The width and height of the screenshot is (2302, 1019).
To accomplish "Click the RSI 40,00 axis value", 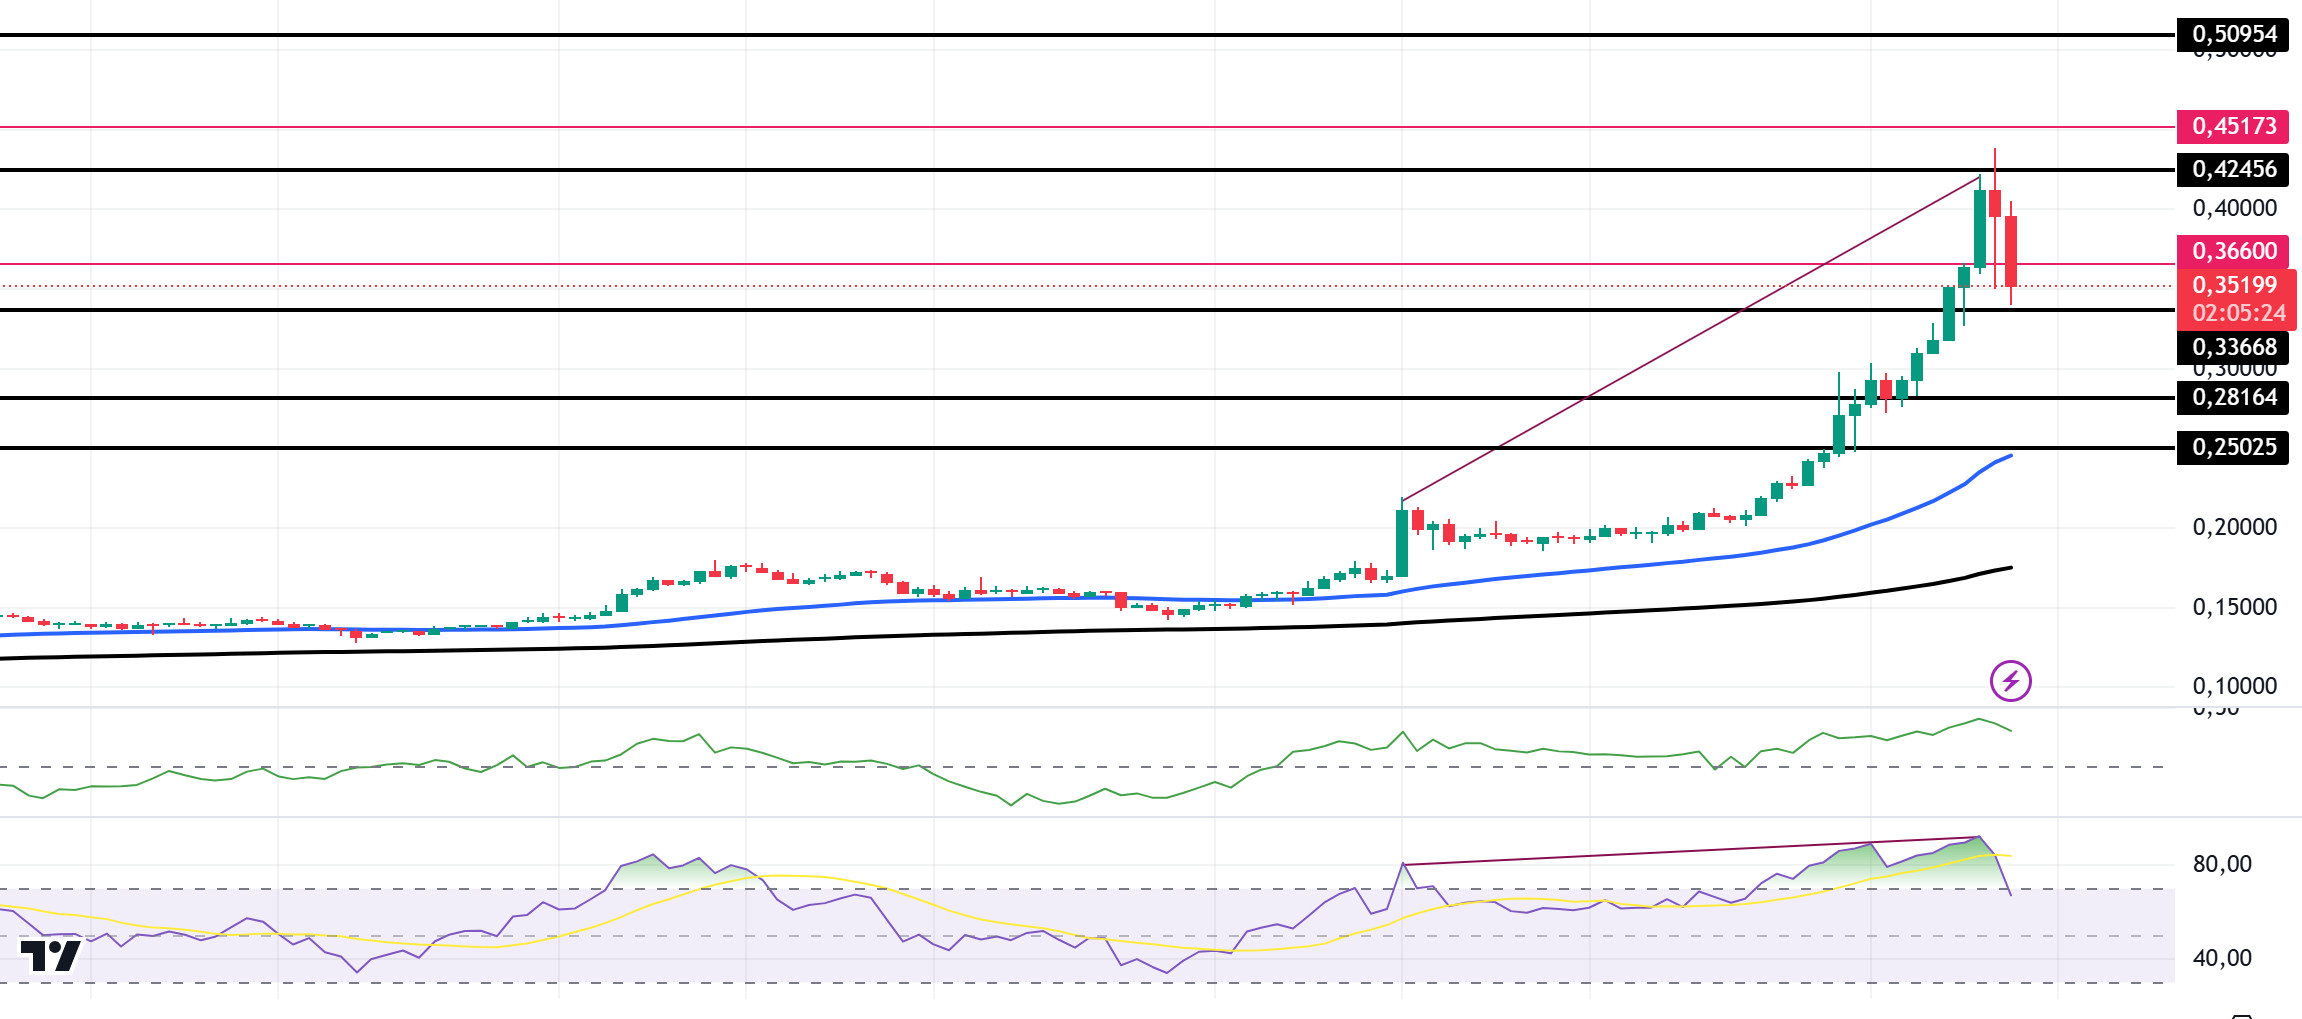I will [2222, 959].
